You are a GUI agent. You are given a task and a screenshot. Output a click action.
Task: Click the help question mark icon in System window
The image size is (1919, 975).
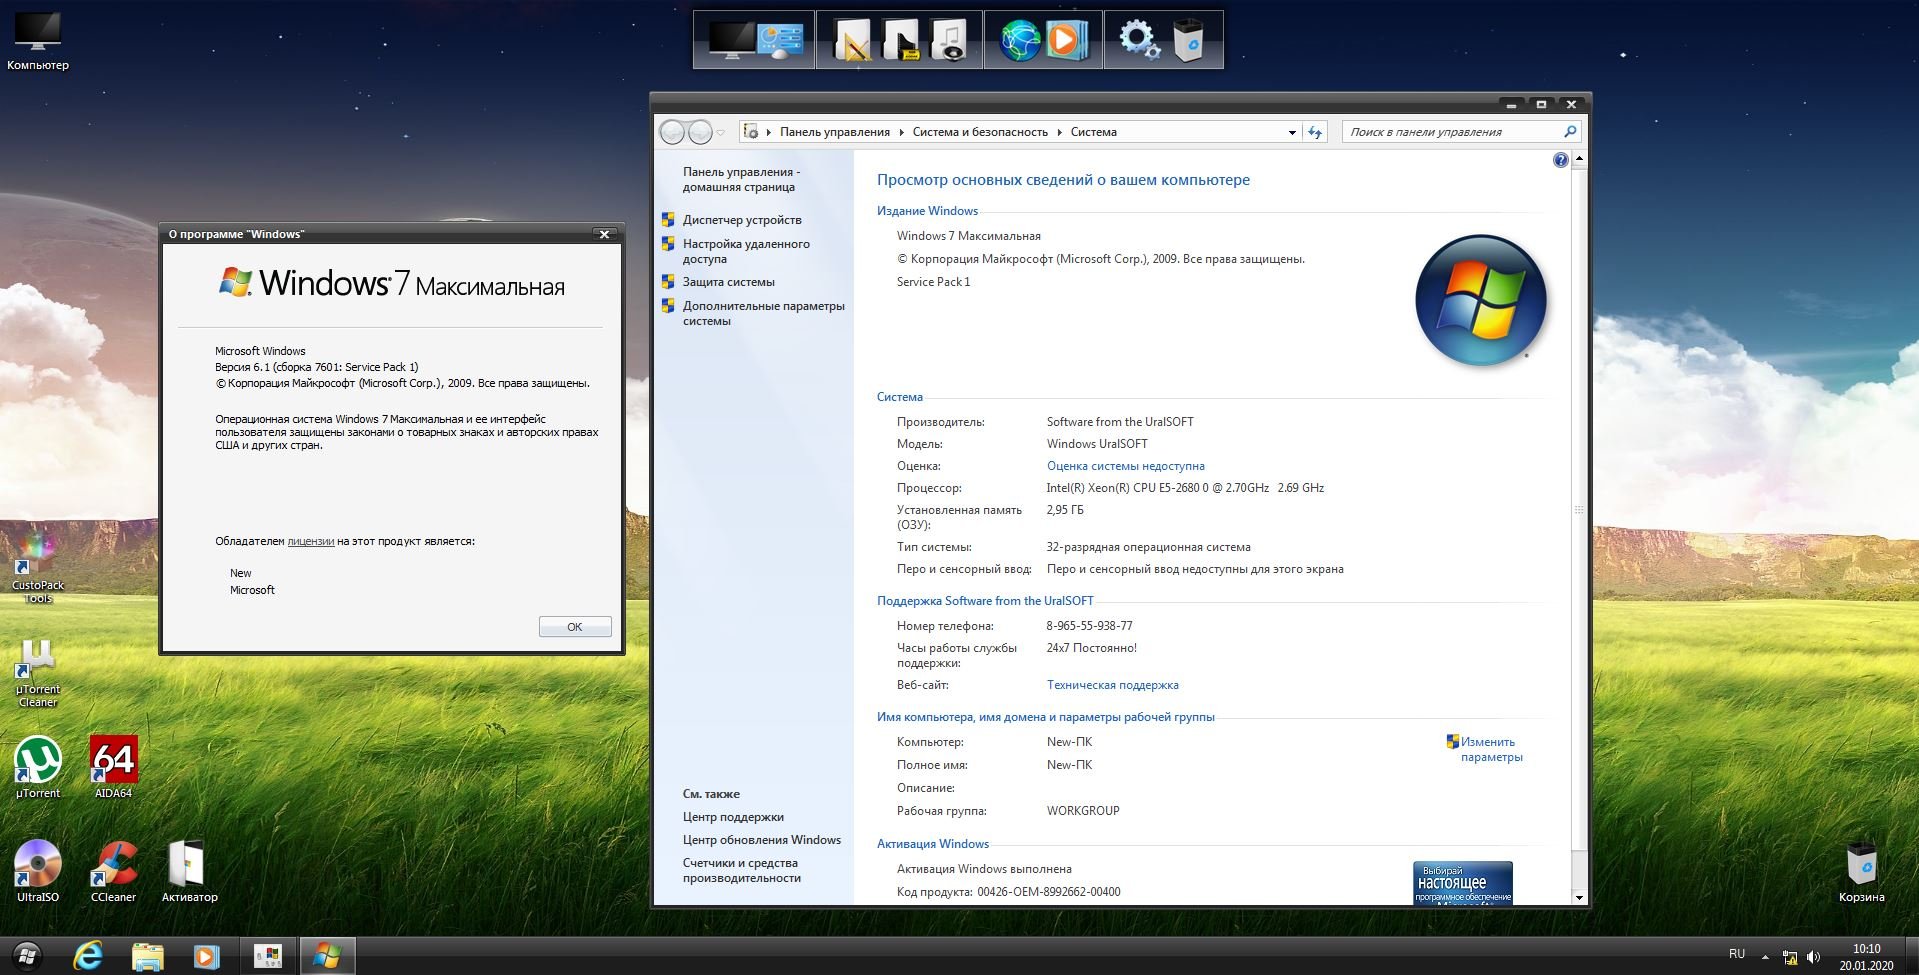(1560, 160)
